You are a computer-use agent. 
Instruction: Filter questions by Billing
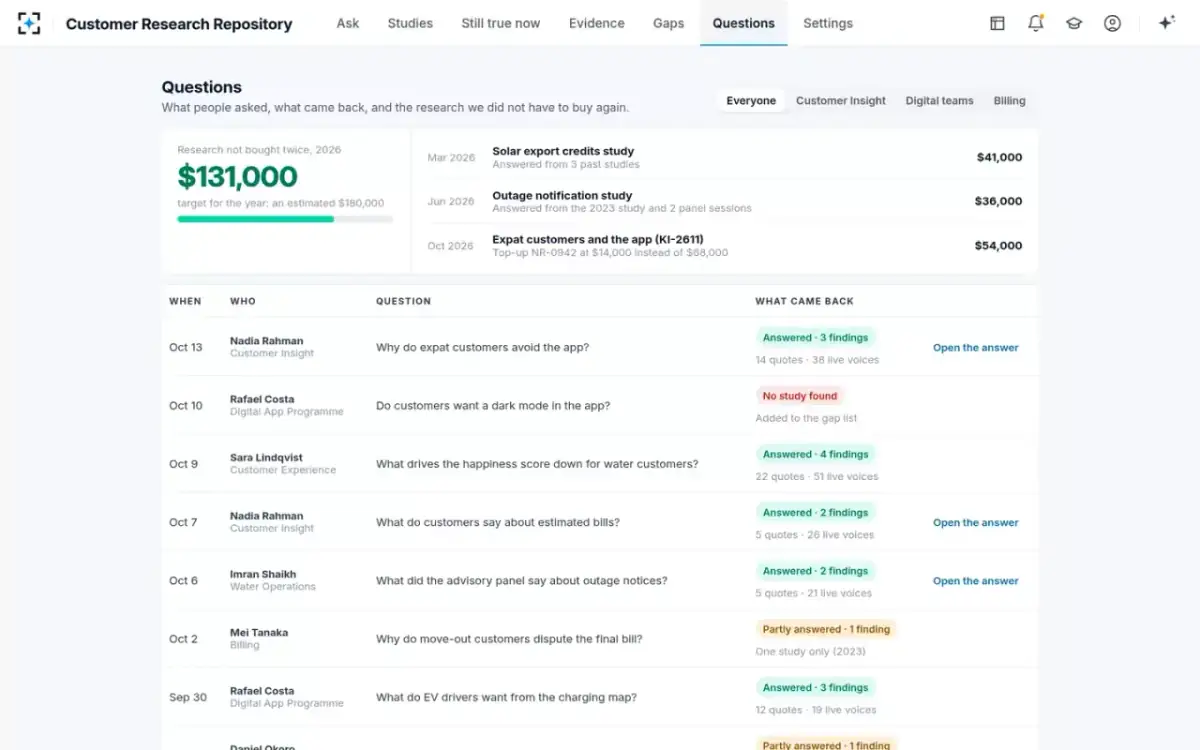(1009, 101)
